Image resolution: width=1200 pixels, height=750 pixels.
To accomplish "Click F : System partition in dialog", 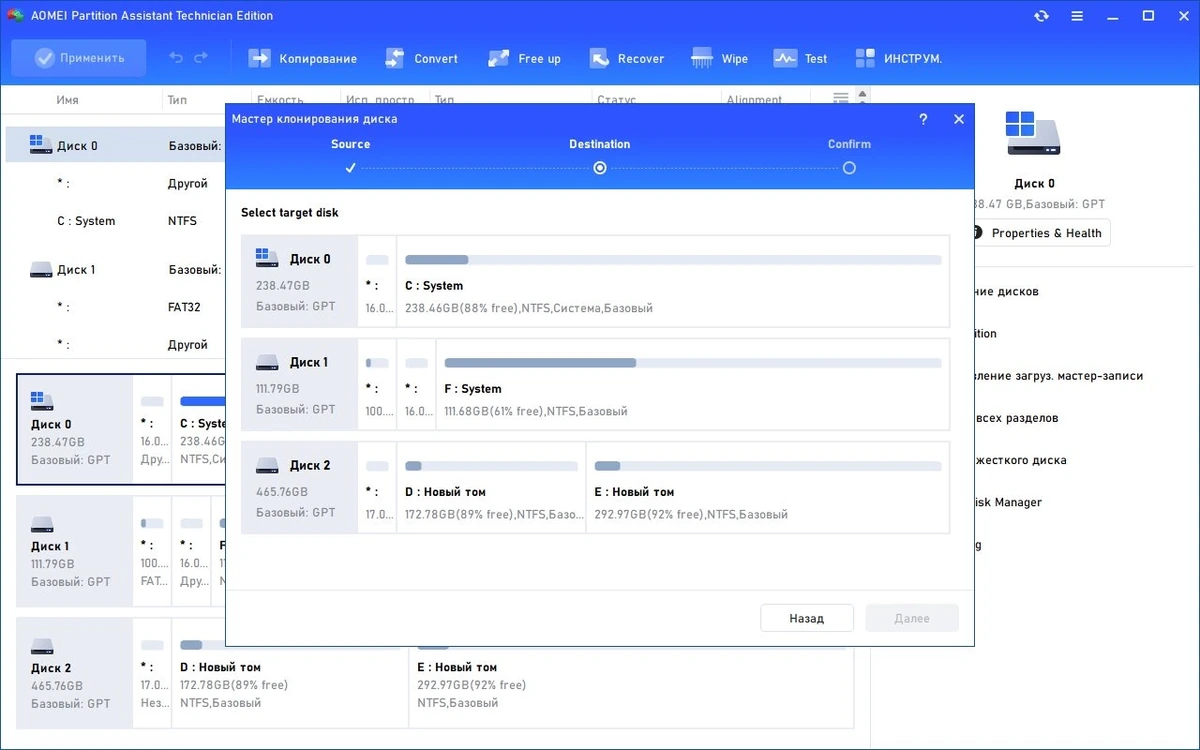I will [x=692, y=385].
